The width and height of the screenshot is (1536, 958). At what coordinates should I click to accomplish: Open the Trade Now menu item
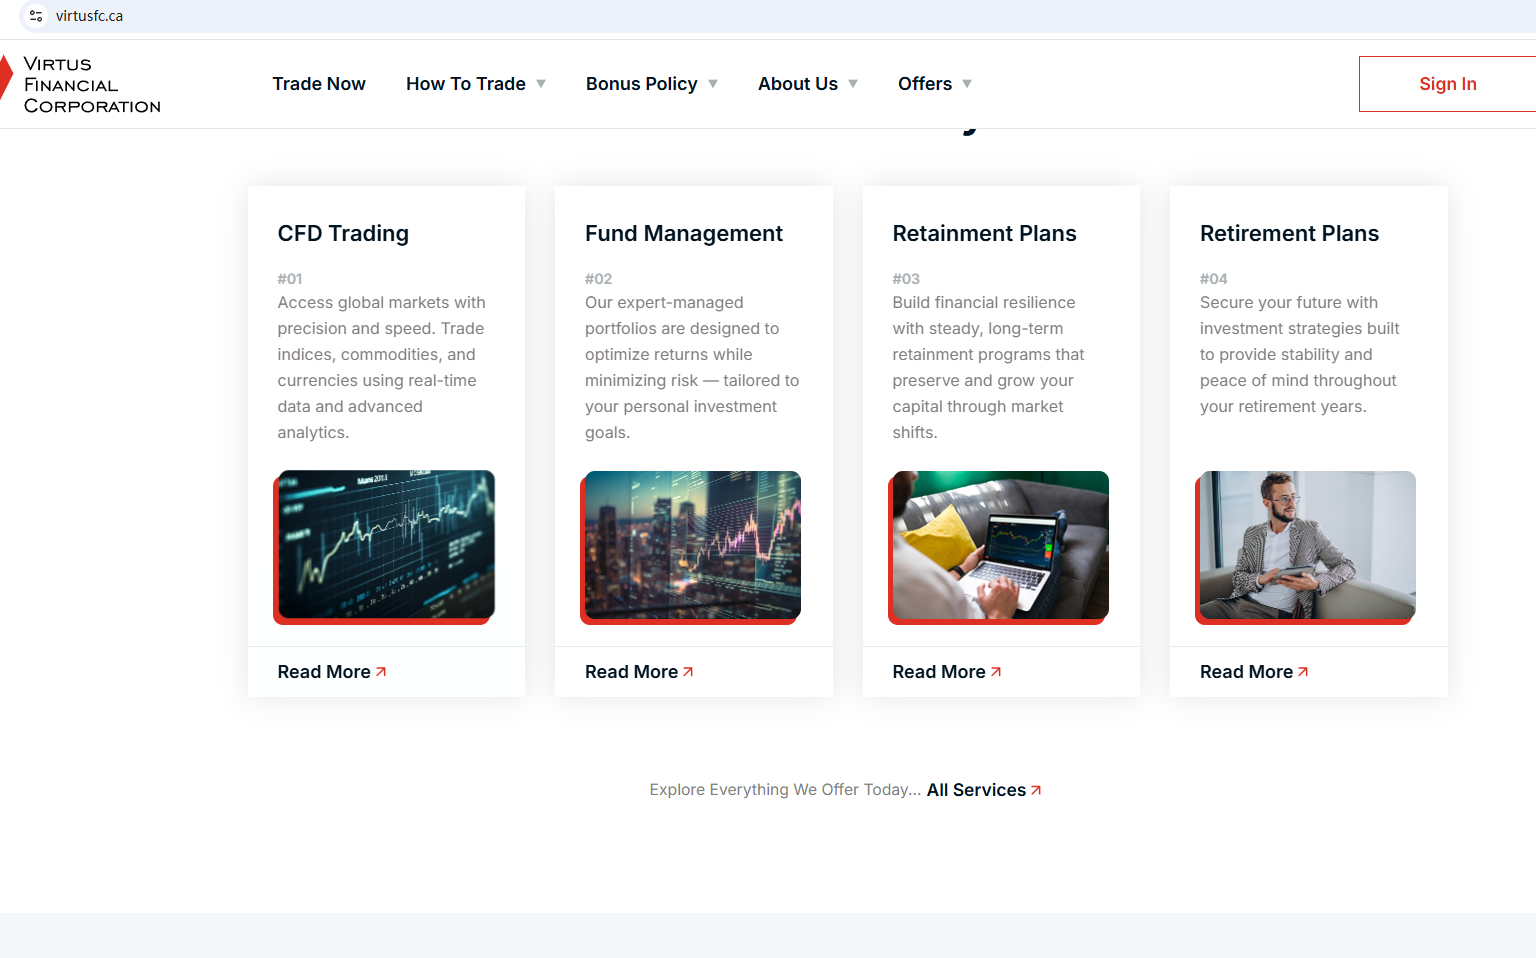(319, 84)
